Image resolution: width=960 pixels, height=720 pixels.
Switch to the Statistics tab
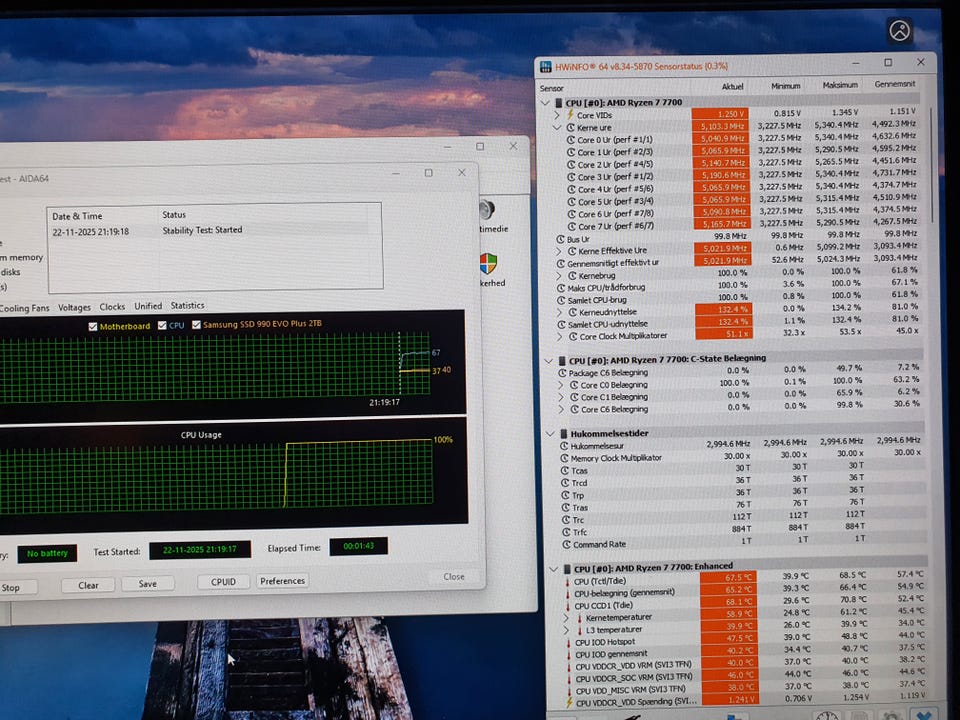point(187,306)
